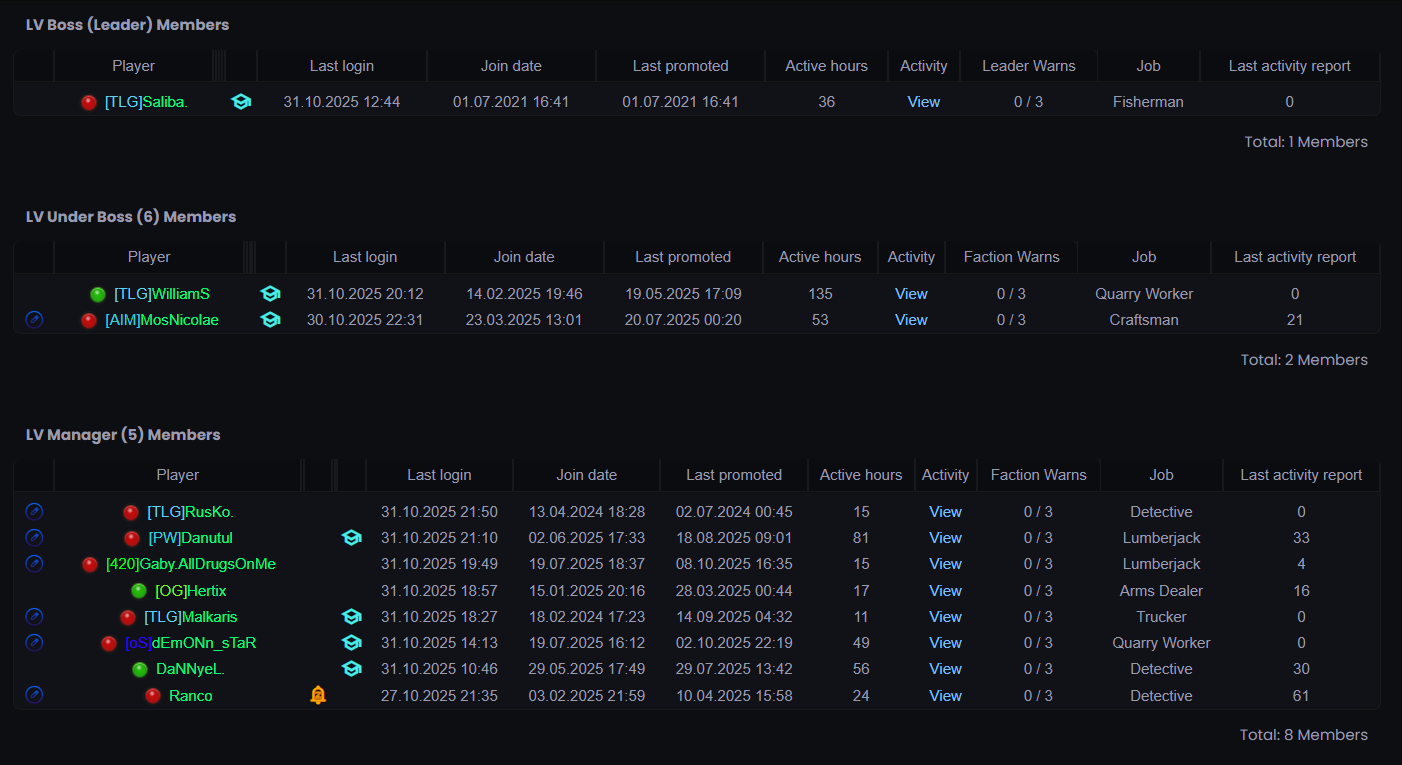Click the graduation cap icon next to [TLG]Malkaris
Screen dimensions: 1402x765
click(351, 617)
